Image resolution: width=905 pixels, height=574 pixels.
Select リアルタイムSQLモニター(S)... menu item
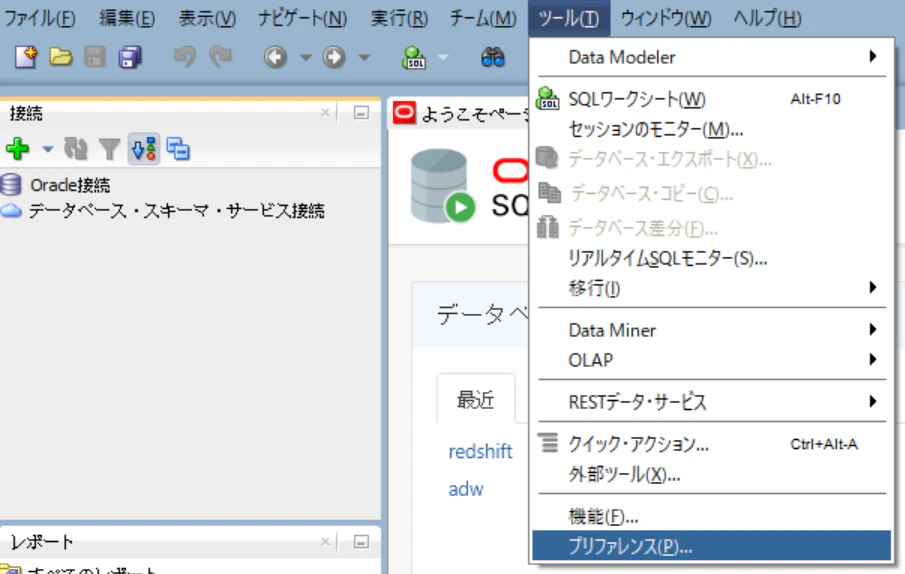712,258
